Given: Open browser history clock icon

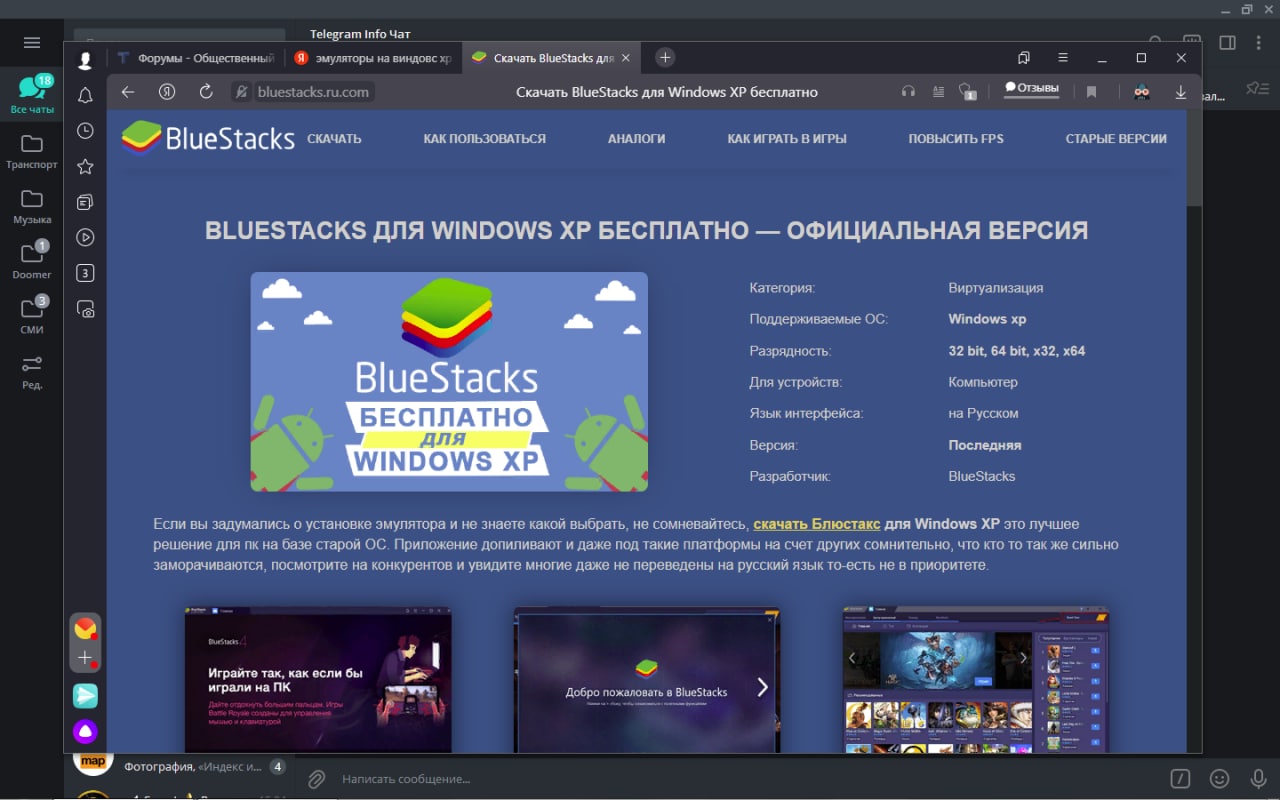Looking at the screenshot, I should [x=85, y=130].
